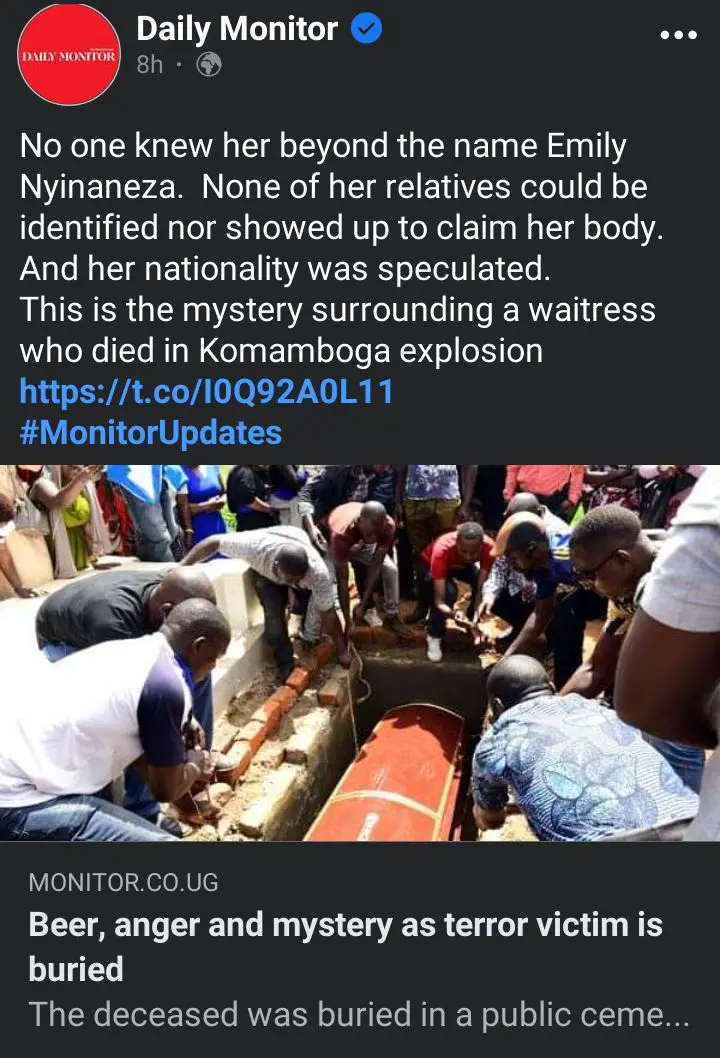Click sentence 'This is the mystery surrounding'
Viewport: 720px width, 1058px height.
click(x=337, y=310)
